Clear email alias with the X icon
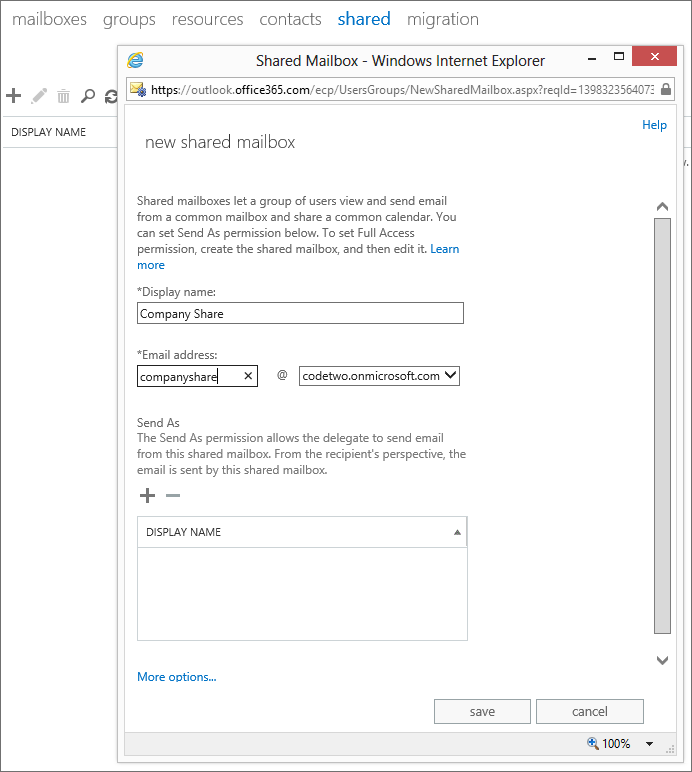Screen dimensions: 692x772 point(248,376)
